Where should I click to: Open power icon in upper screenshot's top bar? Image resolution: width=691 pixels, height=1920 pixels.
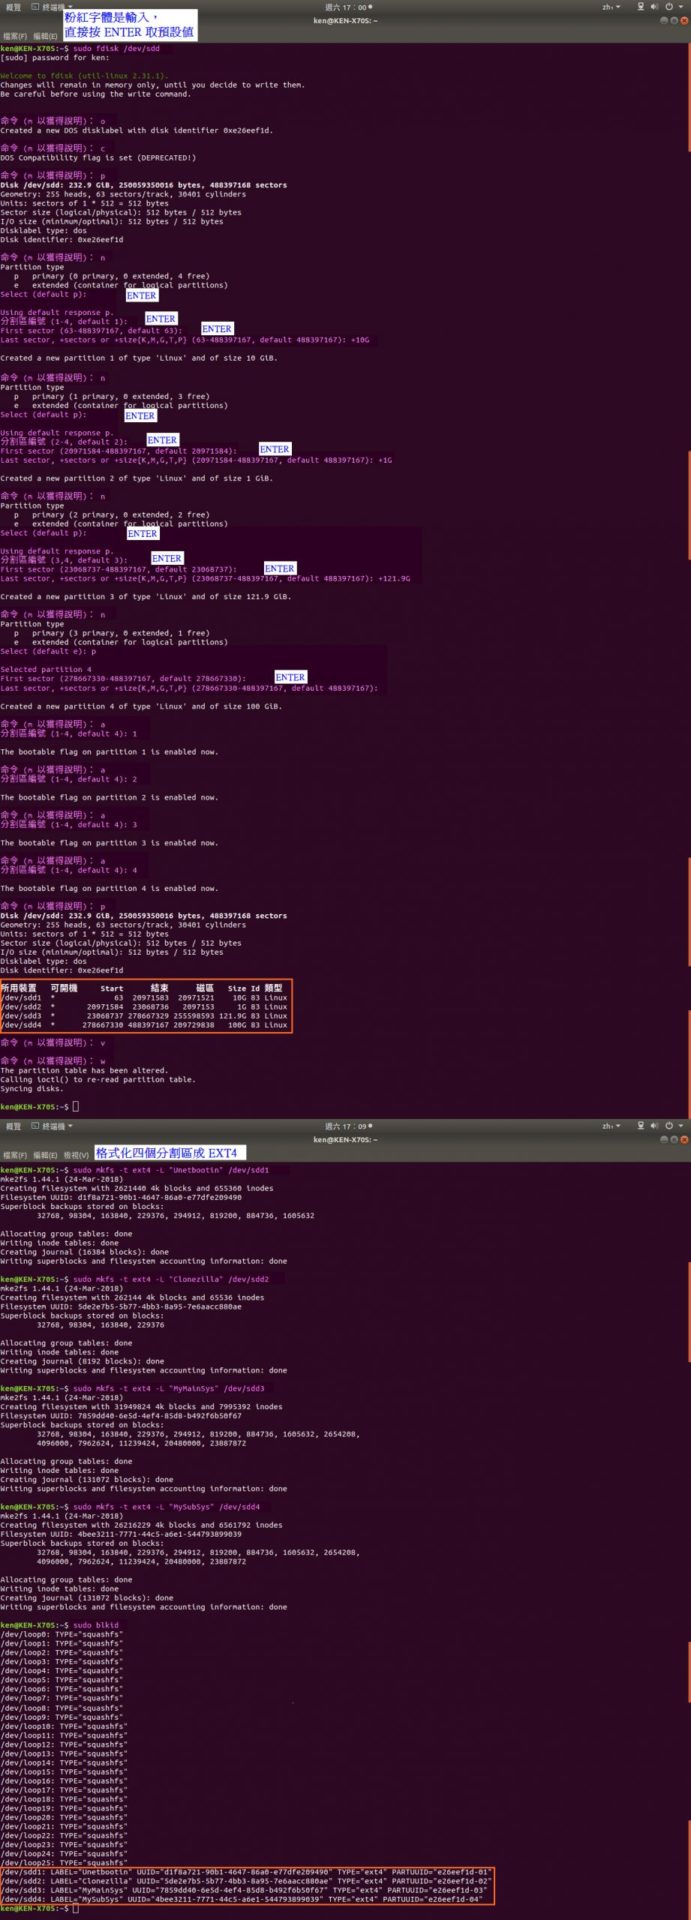tap(667, 6)
